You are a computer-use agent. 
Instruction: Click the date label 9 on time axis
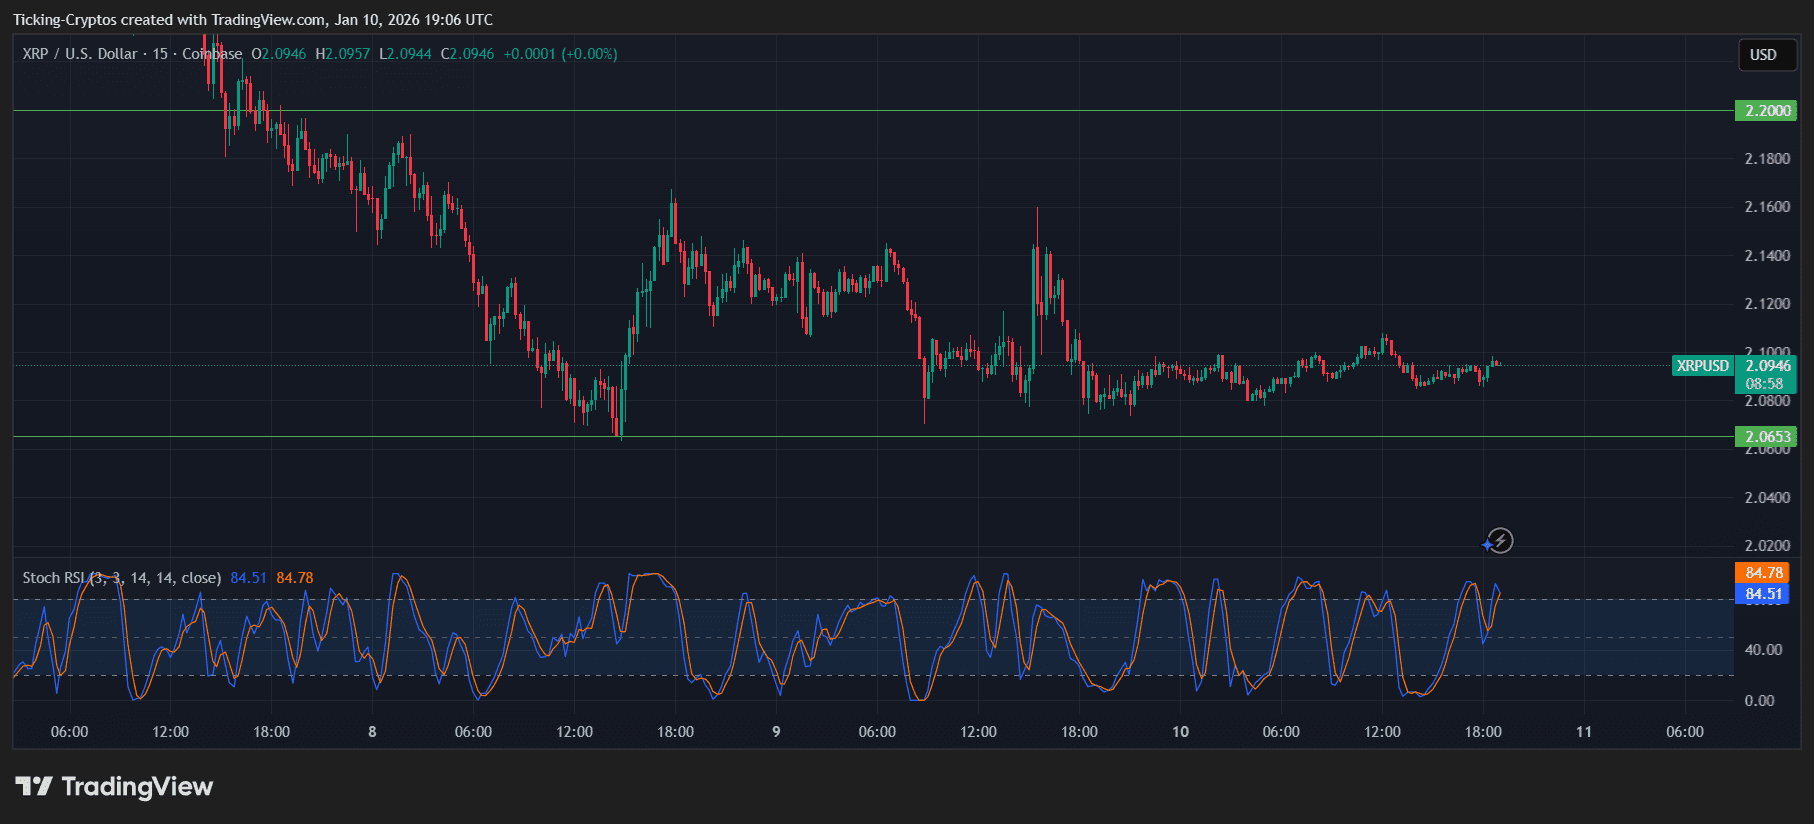point(776,732)
